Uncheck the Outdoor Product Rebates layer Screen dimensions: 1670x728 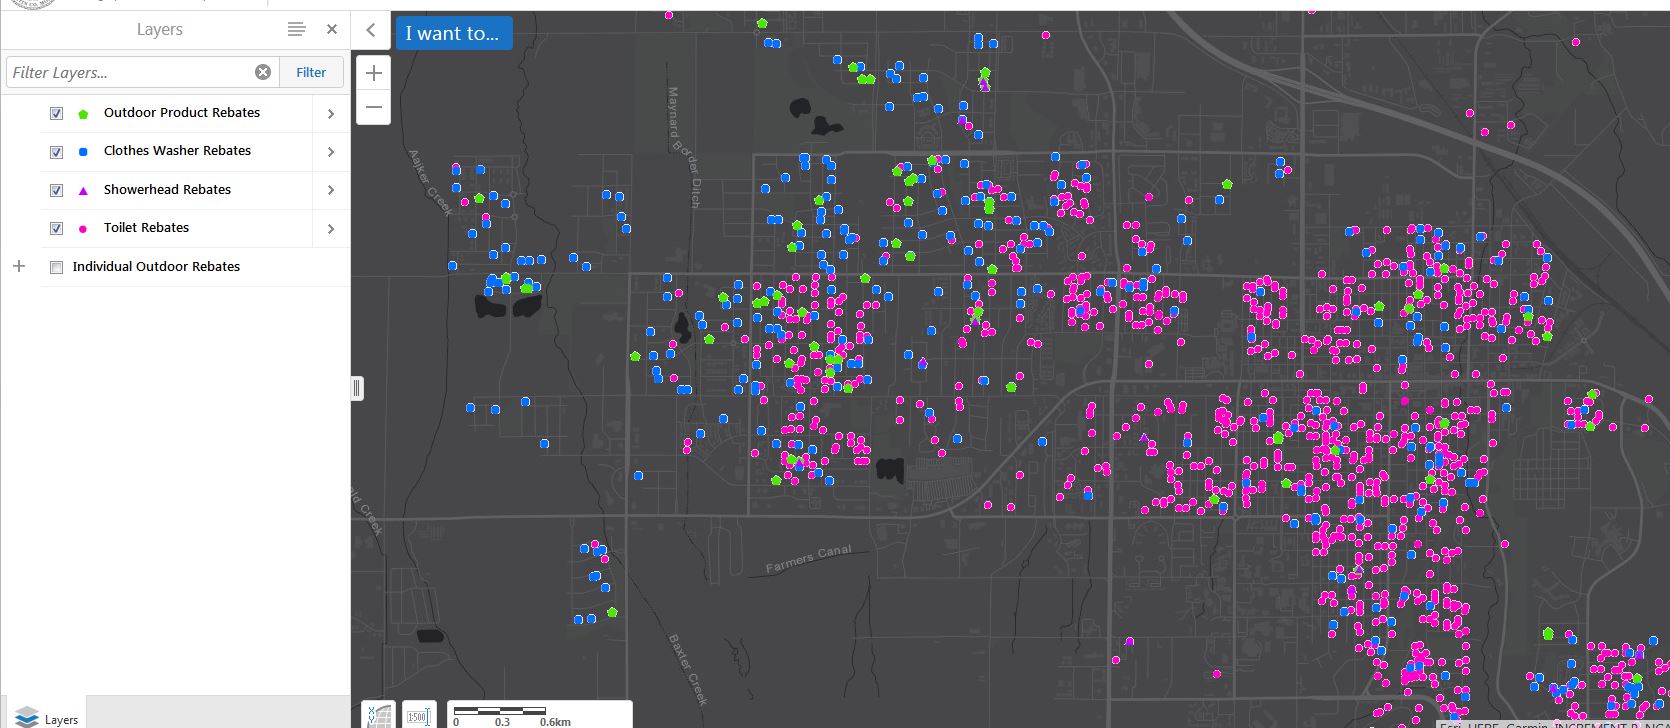(x=56, y=114)
